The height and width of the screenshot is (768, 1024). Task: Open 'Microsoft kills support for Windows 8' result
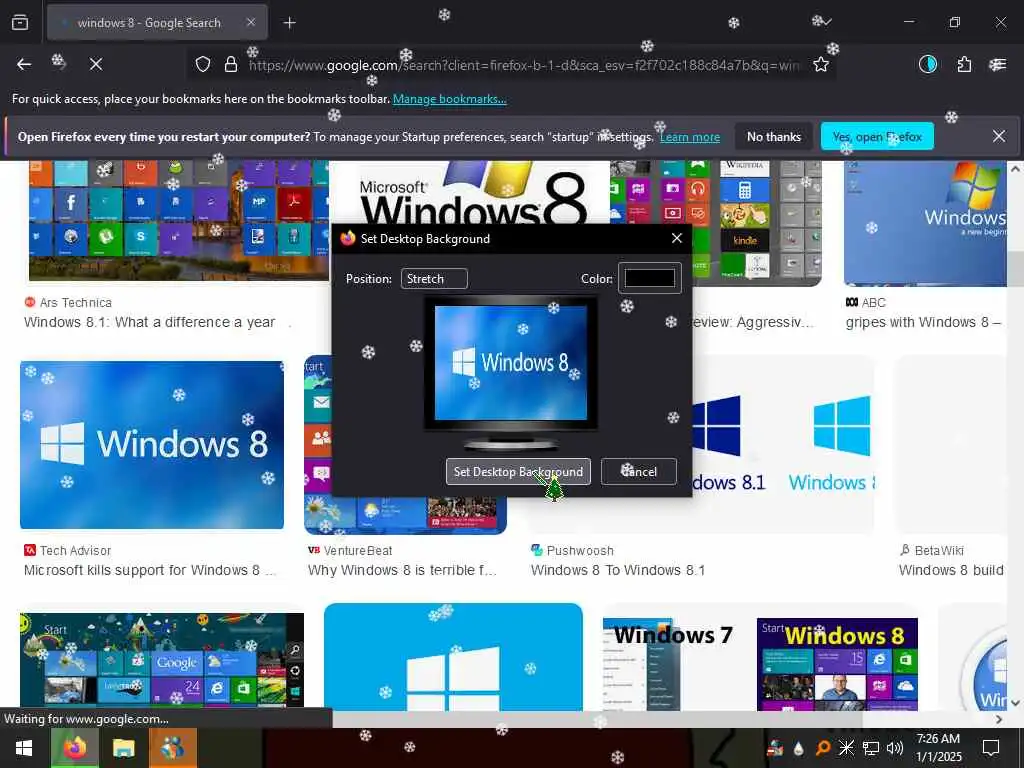tap(150, 570)
